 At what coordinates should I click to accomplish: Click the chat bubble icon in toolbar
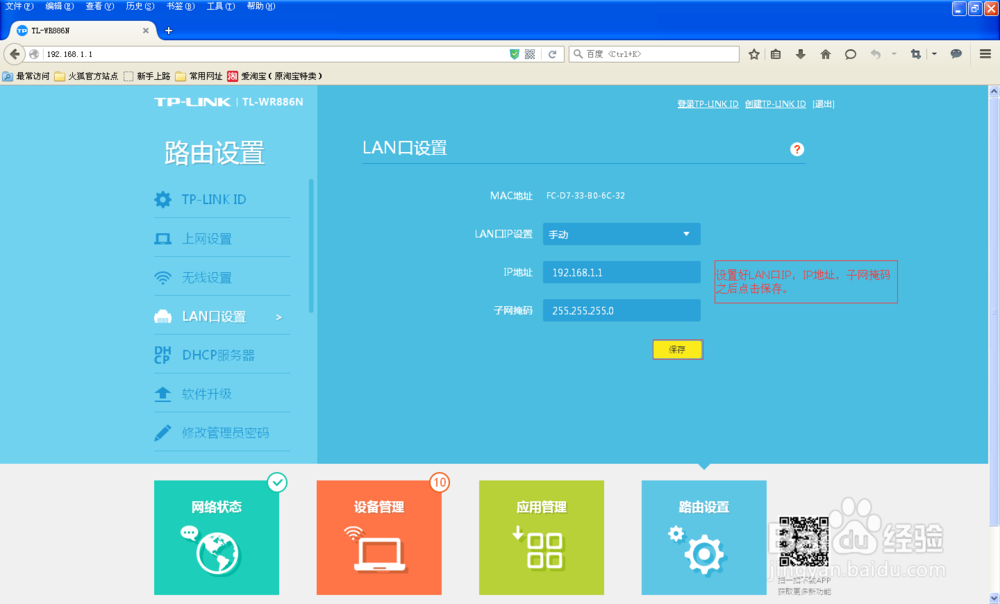[x=850, y=54]
